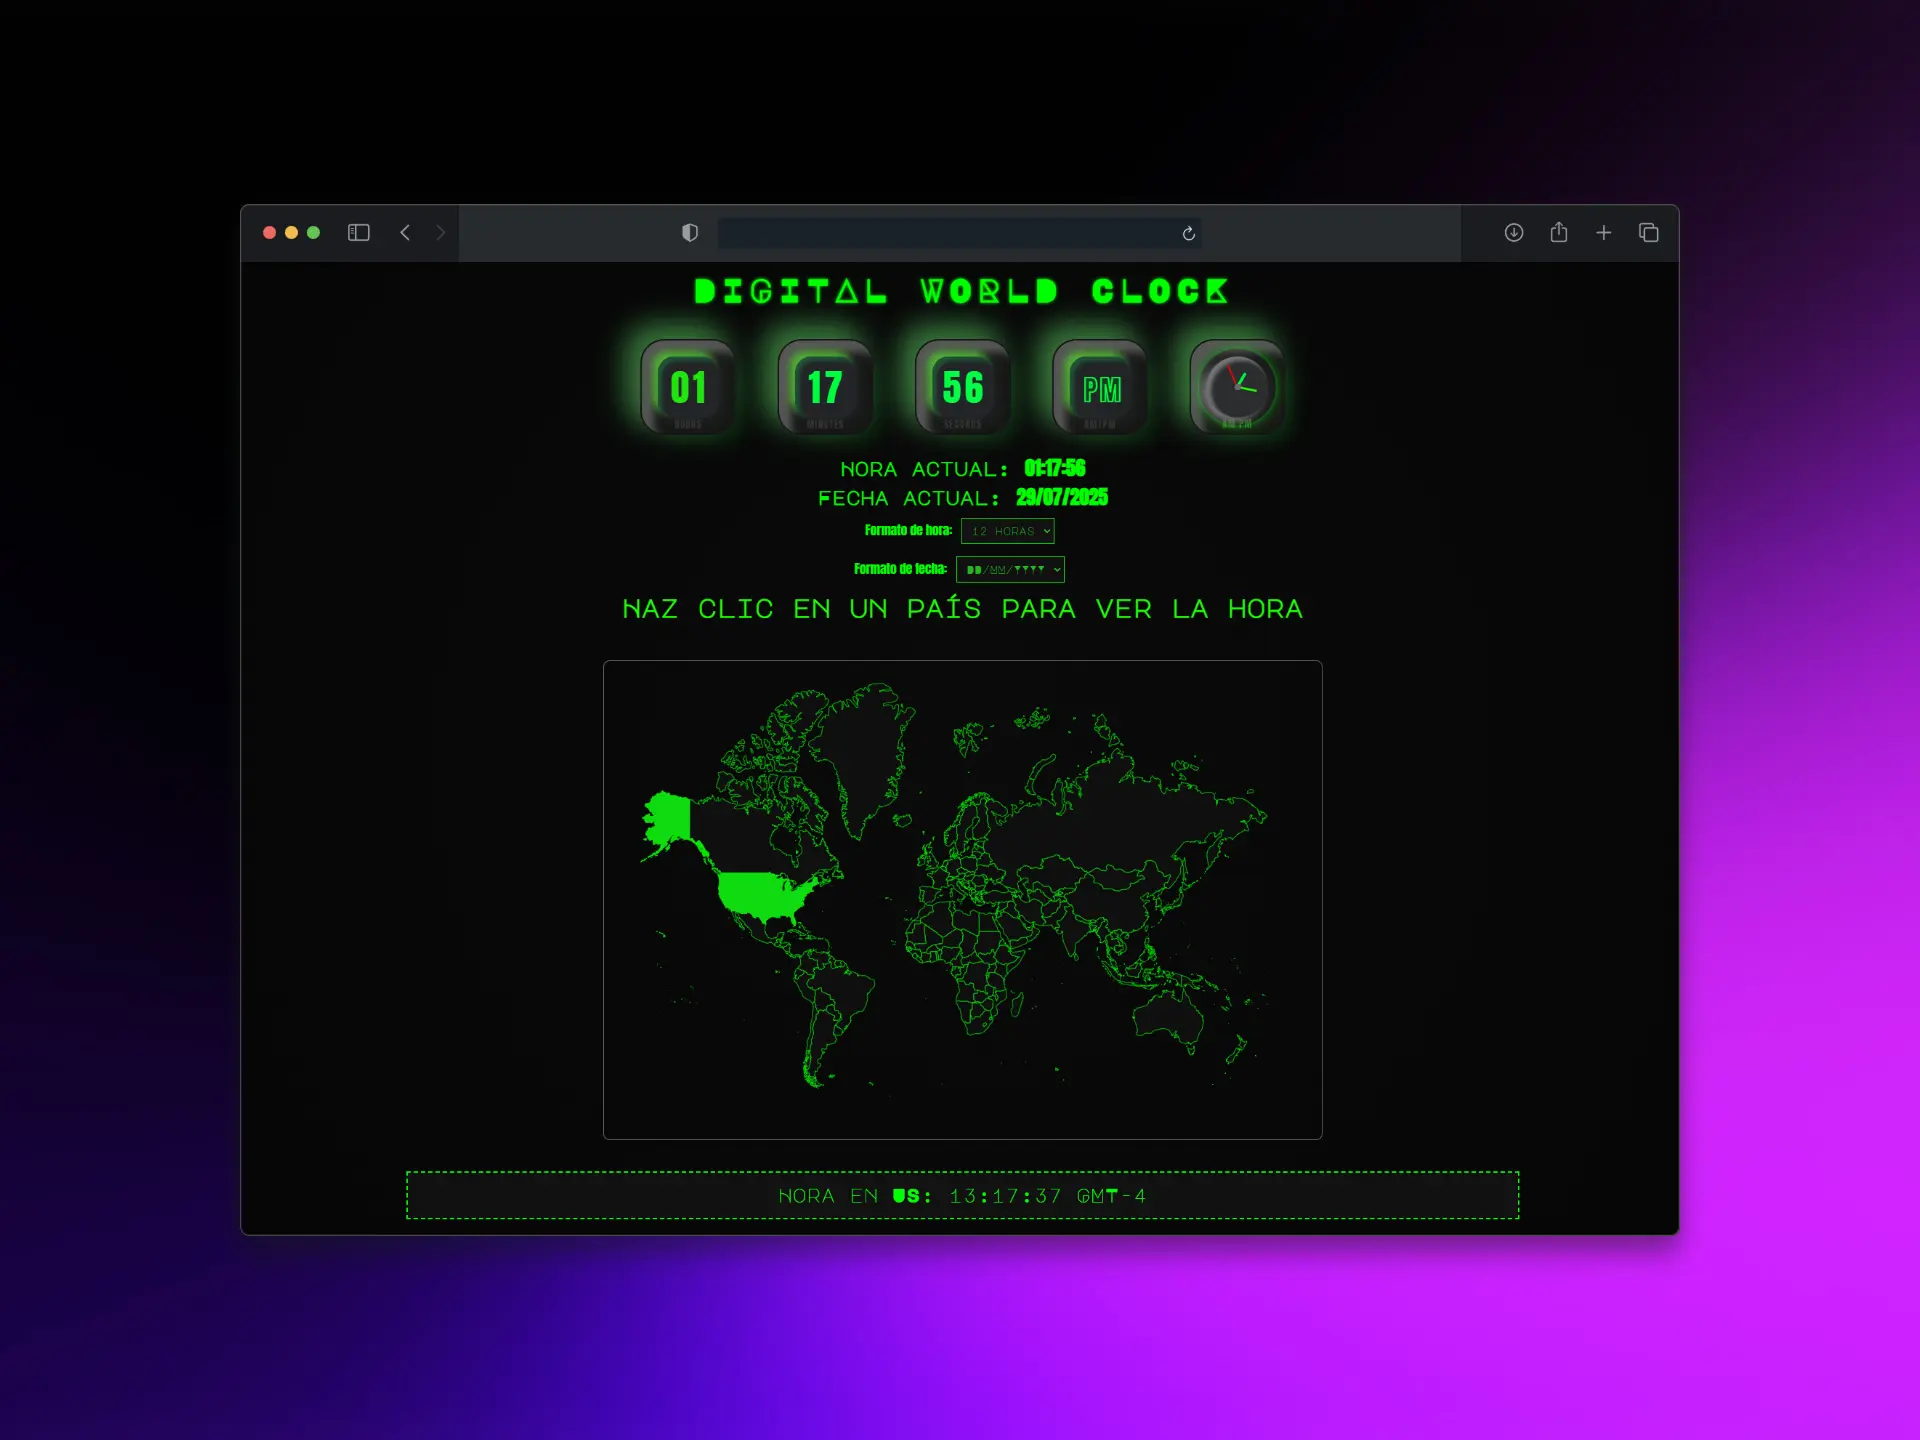Show tab overview icon
The image size is (1920, 1440).
point(1649,233)
